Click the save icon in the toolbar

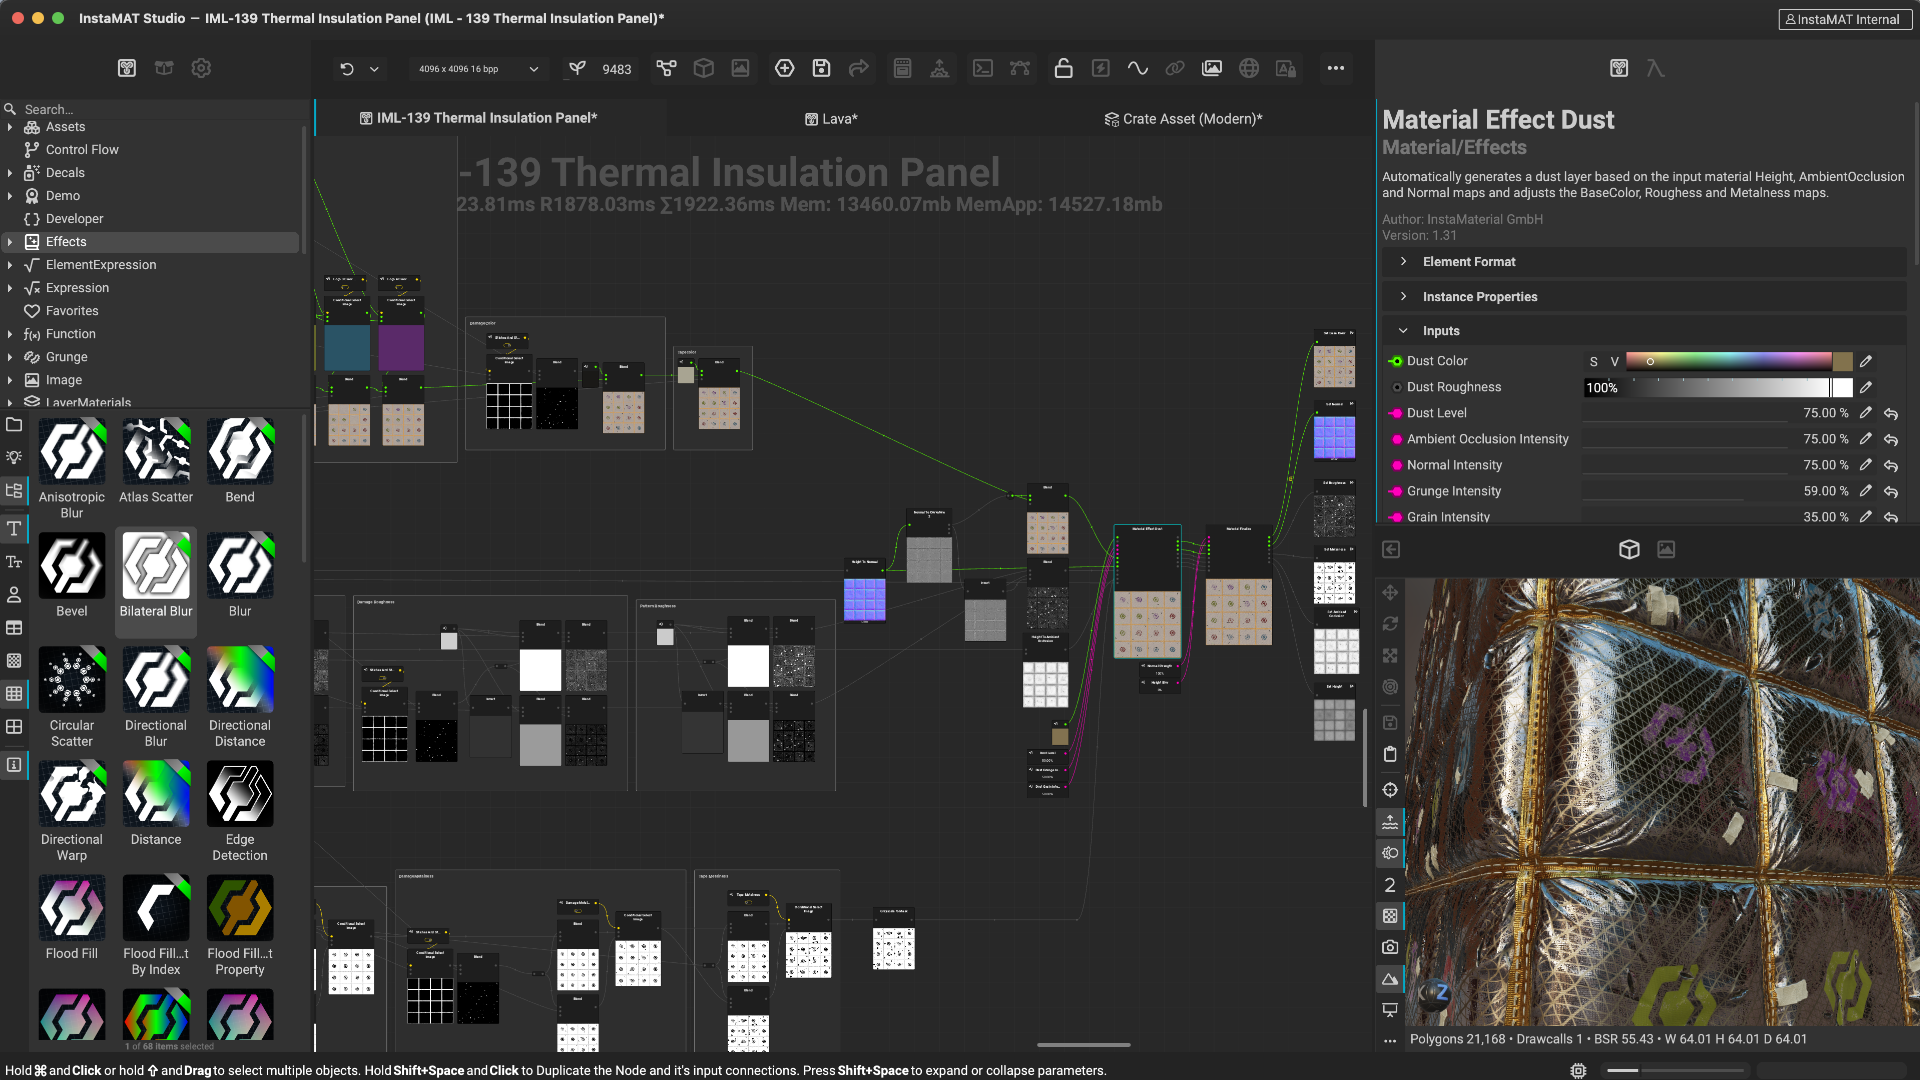coord(821,68)
